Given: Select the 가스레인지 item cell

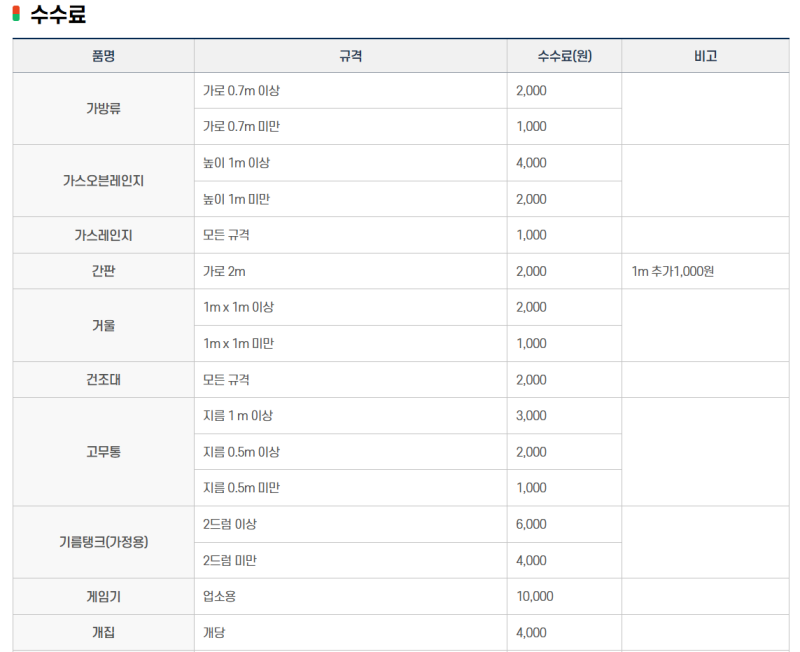Looking at the screenshot, I should tap(104, 235).
